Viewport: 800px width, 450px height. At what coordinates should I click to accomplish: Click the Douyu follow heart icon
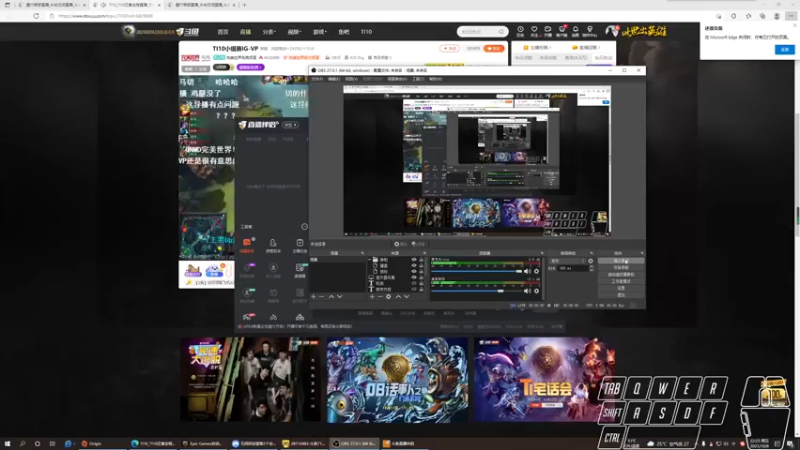[534, 30]
